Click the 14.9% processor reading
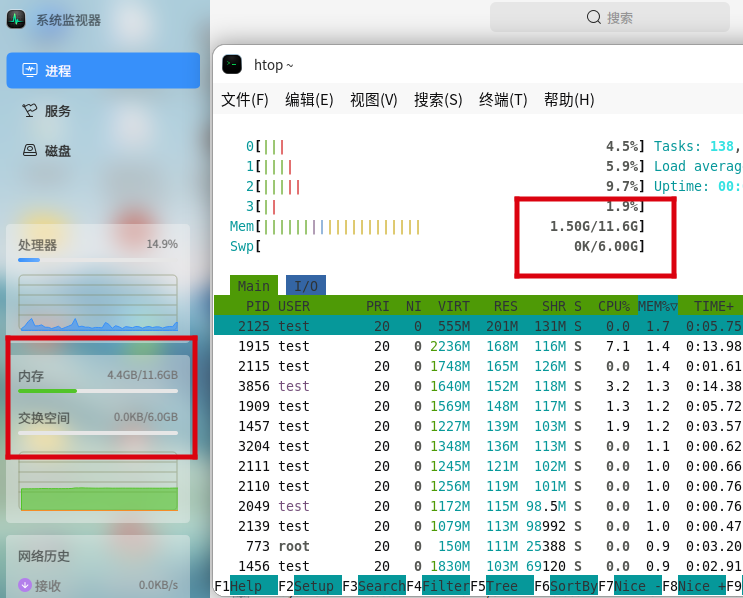 162,244
